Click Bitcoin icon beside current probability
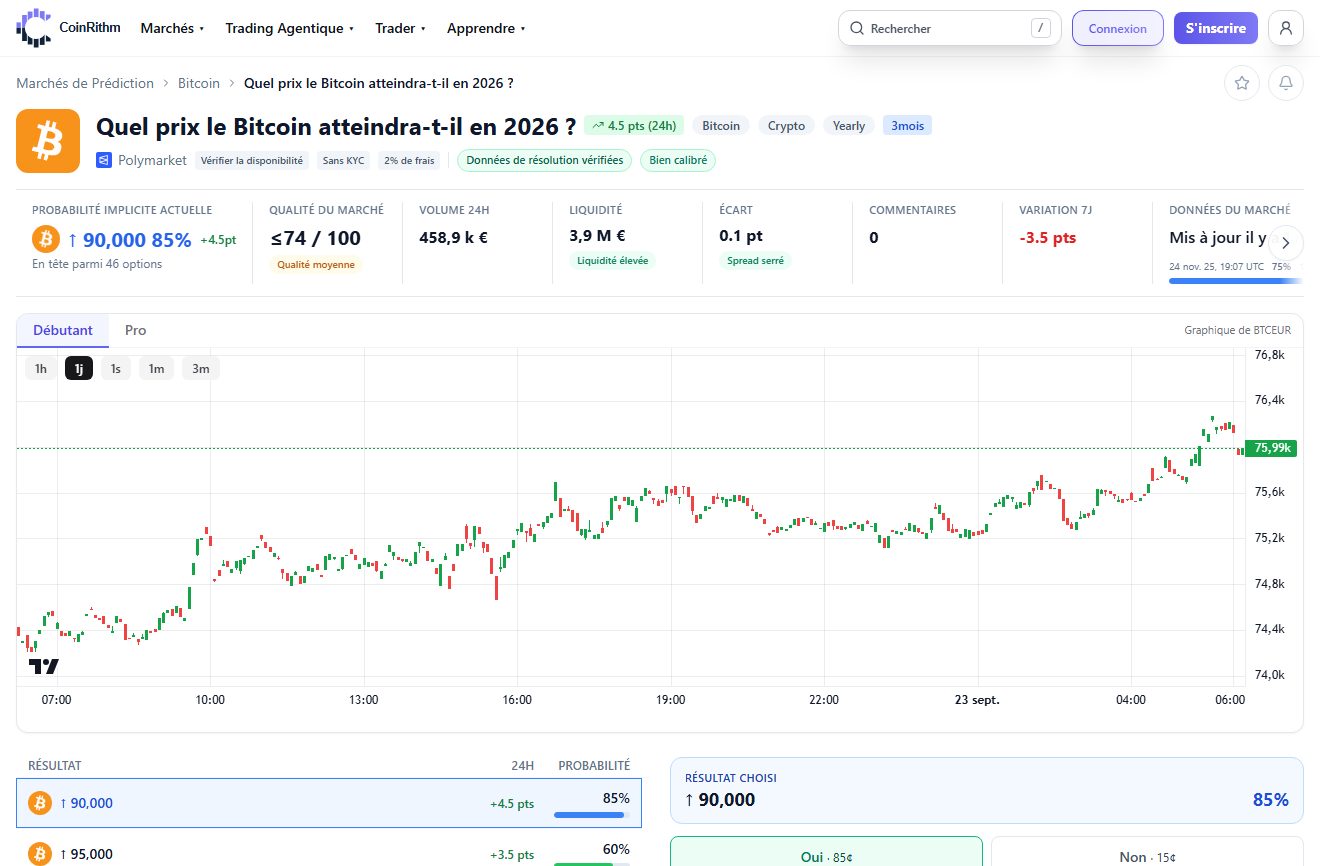Viewport: 1320px width, 866px height. (46, 239)
